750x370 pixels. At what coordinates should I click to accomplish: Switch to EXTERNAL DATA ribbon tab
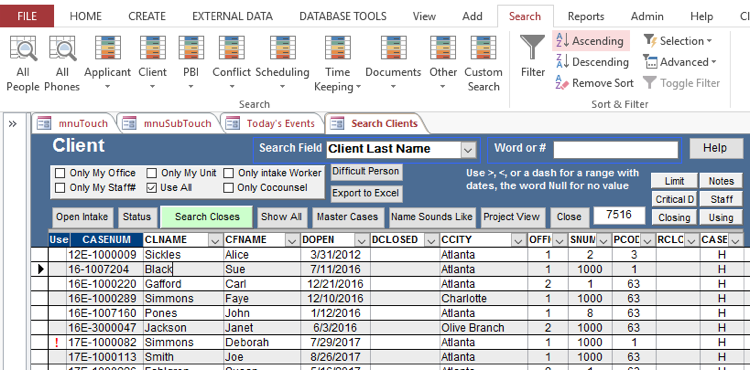(x=232, y=16)
